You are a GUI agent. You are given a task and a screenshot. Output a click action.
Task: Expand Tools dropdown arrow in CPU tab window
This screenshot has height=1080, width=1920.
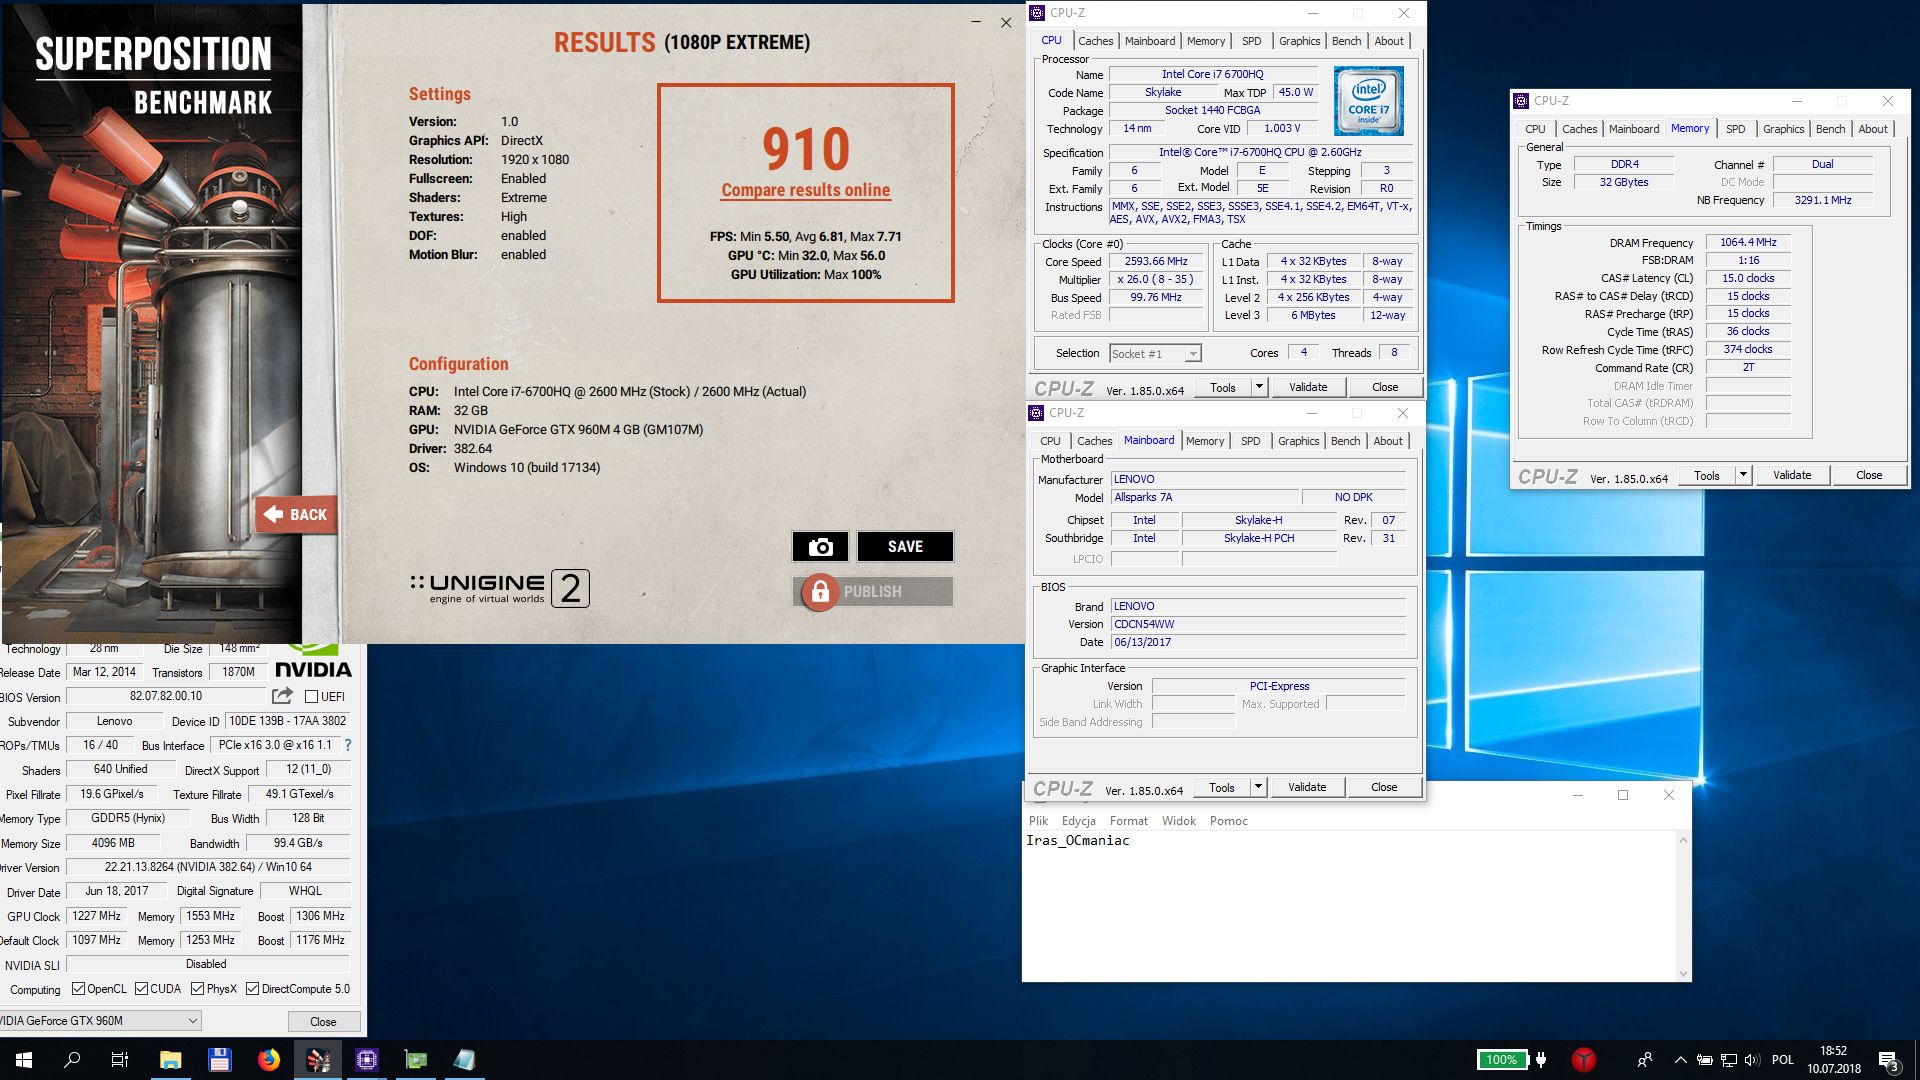(1259, 387)
